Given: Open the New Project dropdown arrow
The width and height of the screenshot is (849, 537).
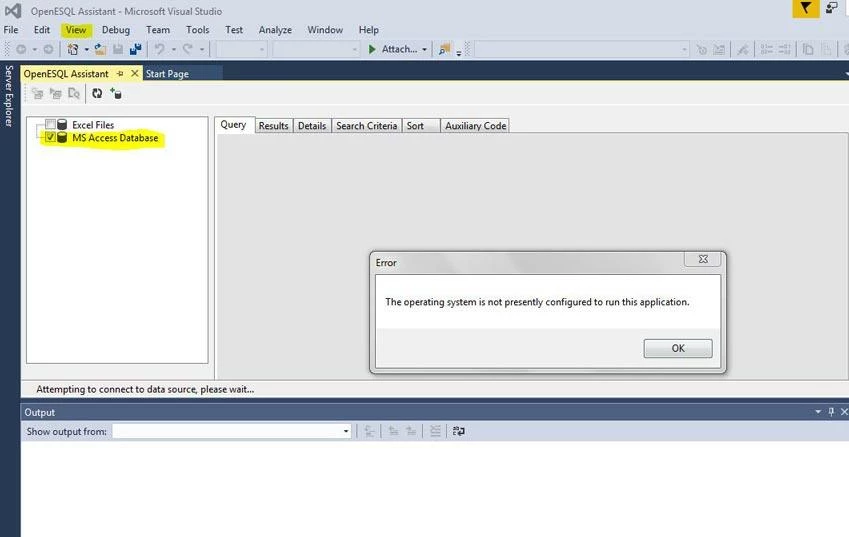Looking at the screenshot, I should (86, 49).
